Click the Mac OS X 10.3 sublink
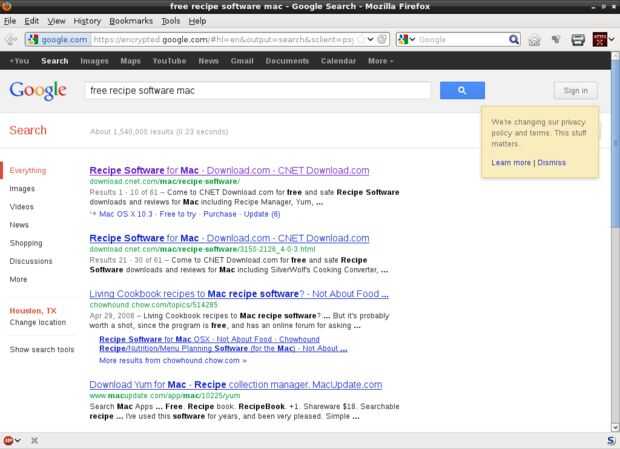This screenshot has width=620, height=449. tap(125, 214)
